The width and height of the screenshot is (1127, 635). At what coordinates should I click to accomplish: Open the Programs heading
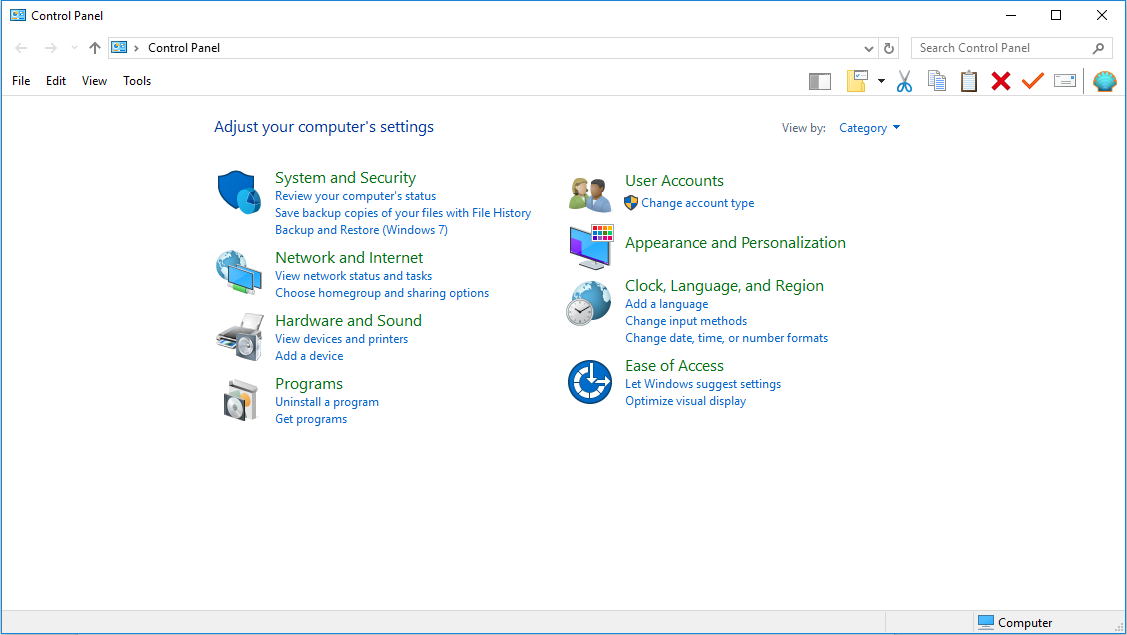308,384
